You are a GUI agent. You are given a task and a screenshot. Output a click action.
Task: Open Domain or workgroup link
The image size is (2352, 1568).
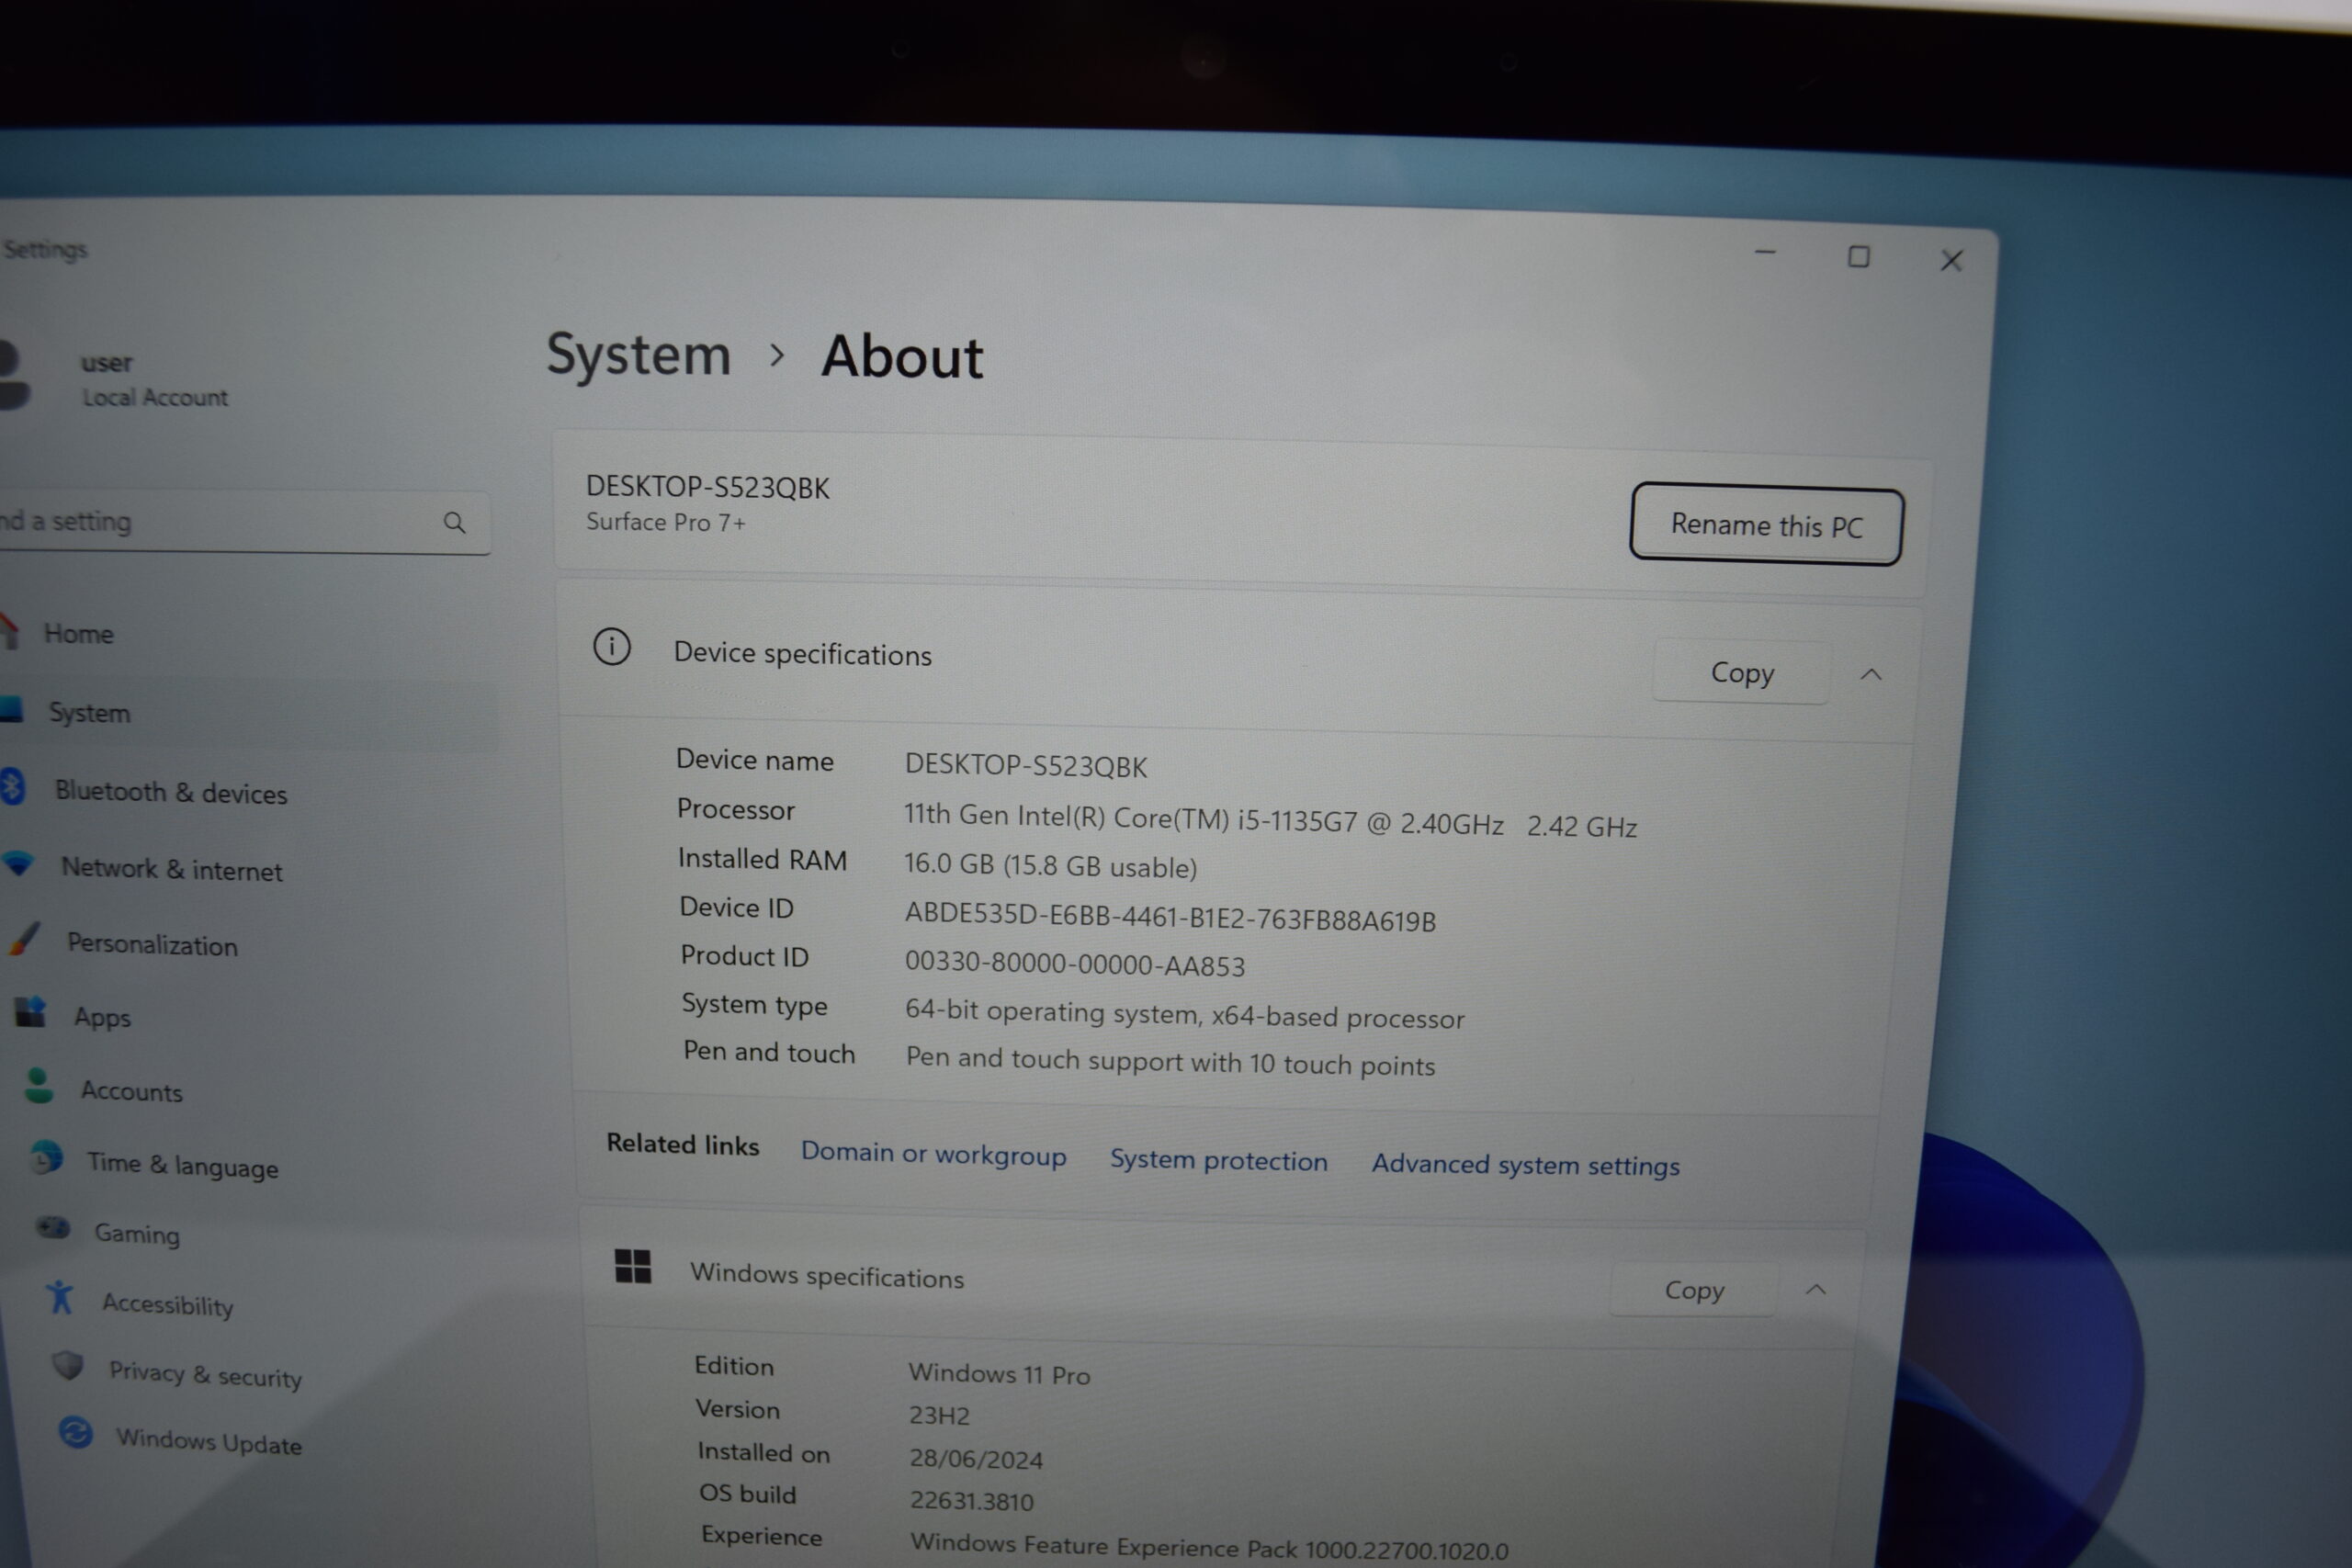tap(933, 1154)
